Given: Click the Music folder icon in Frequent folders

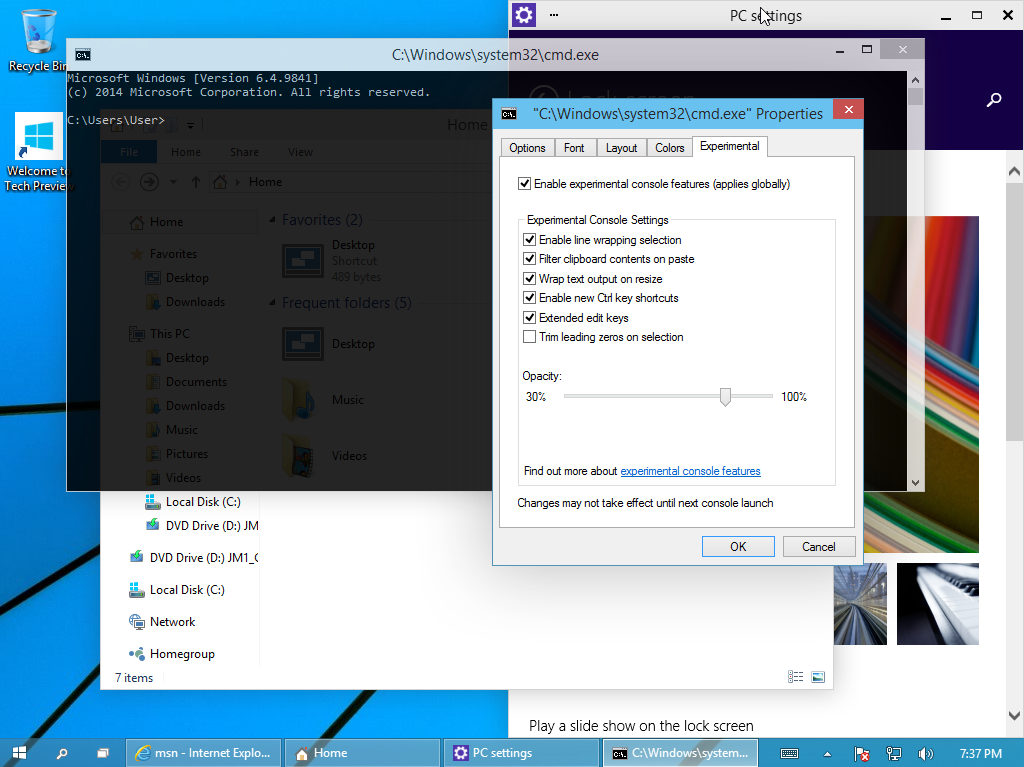Looking at the screenshot, I should click(x=300, y=399).
